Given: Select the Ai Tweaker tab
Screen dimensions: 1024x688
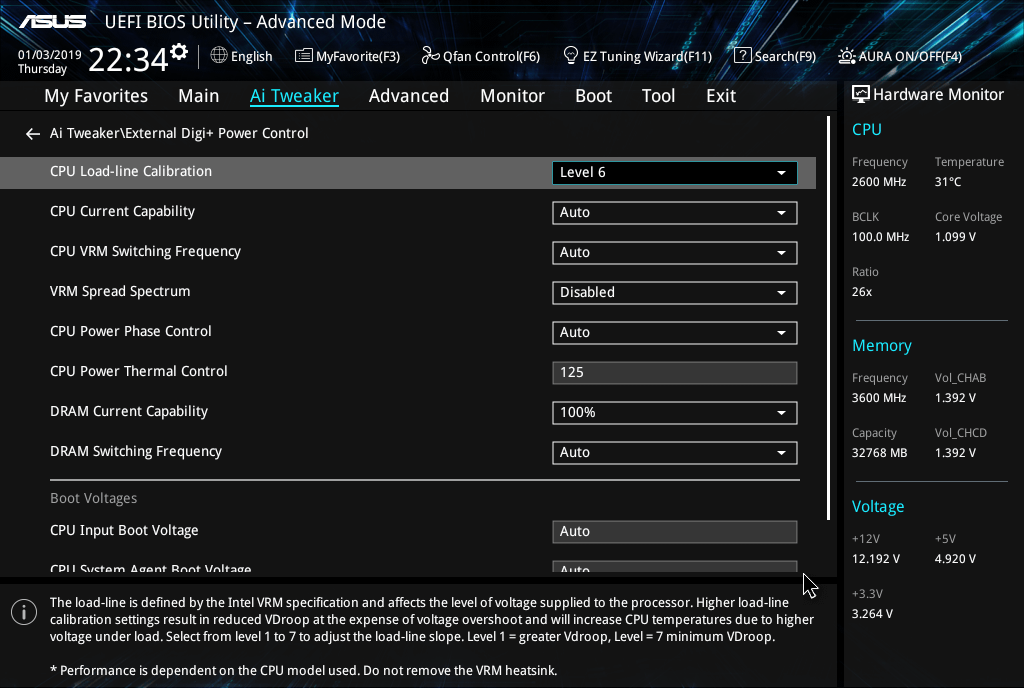Looking at the screenshot, I should [x=294, y=96].
